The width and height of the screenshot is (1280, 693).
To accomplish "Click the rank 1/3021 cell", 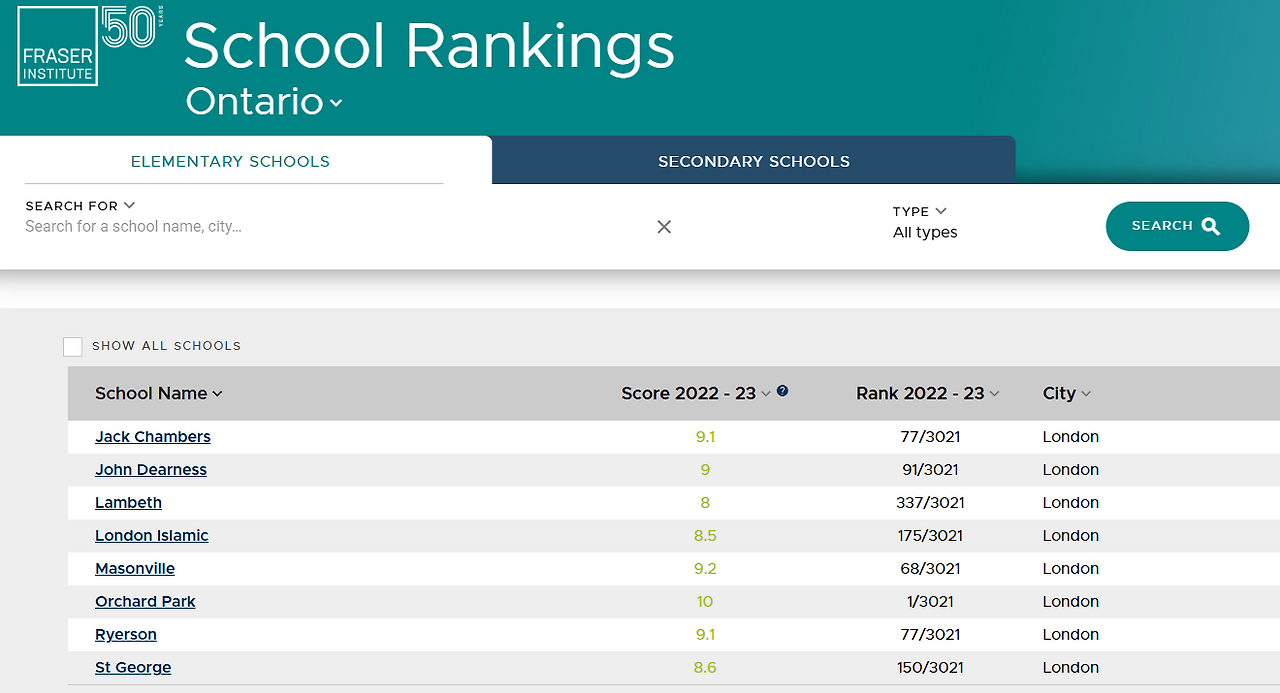I will 930,602.
